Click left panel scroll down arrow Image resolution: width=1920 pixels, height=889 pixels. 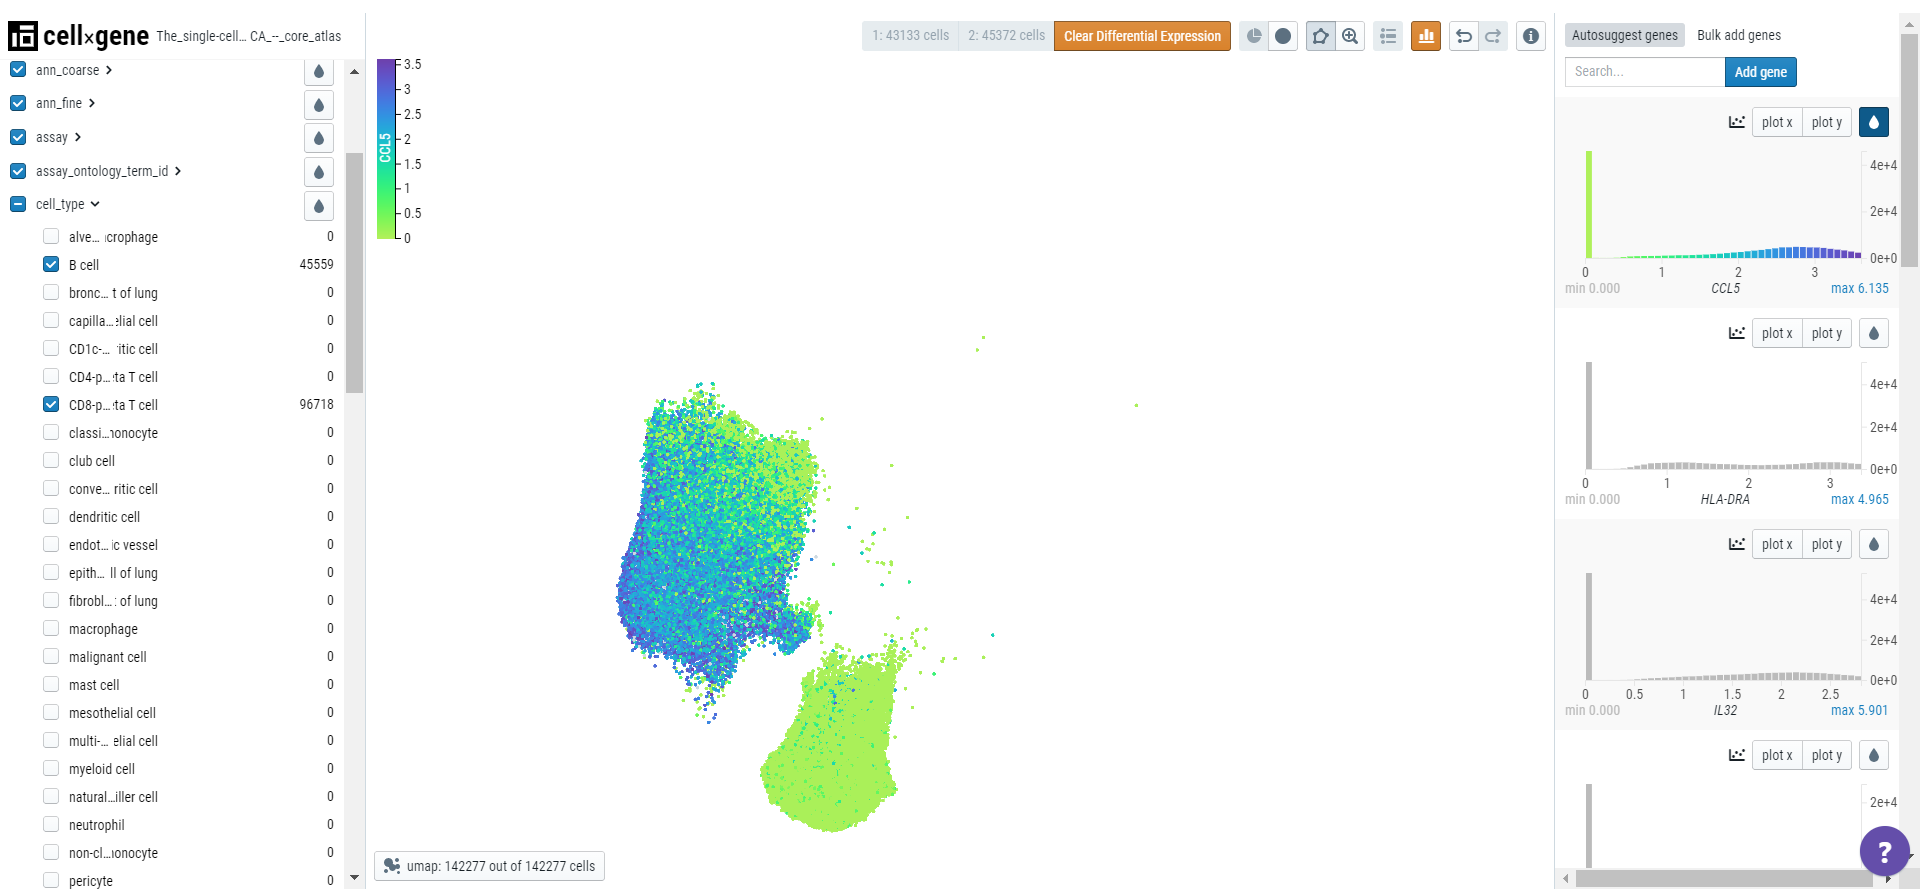(x=354, y=878)
